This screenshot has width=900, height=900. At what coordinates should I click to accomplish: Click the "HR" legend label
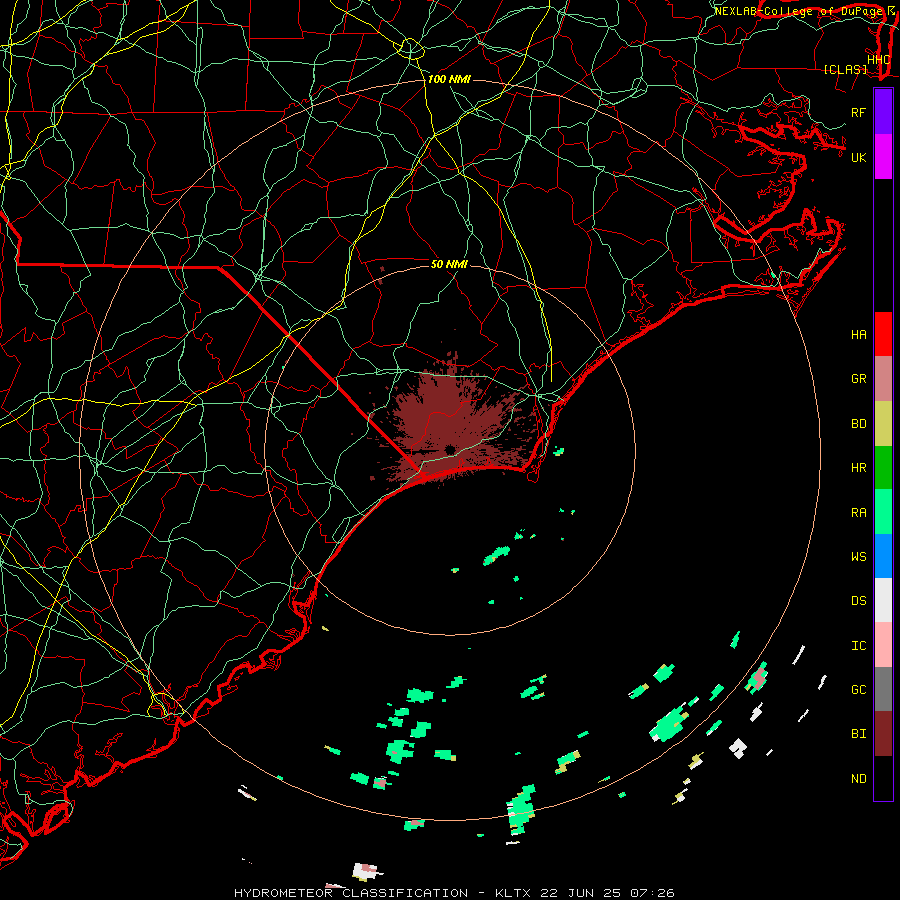point(858,468)
